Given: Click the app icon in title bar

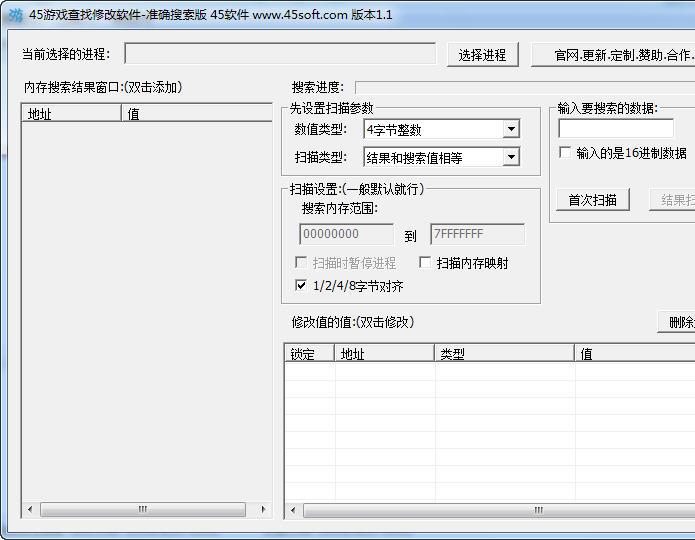Looking at the screenshot, I should coord(14,15).
